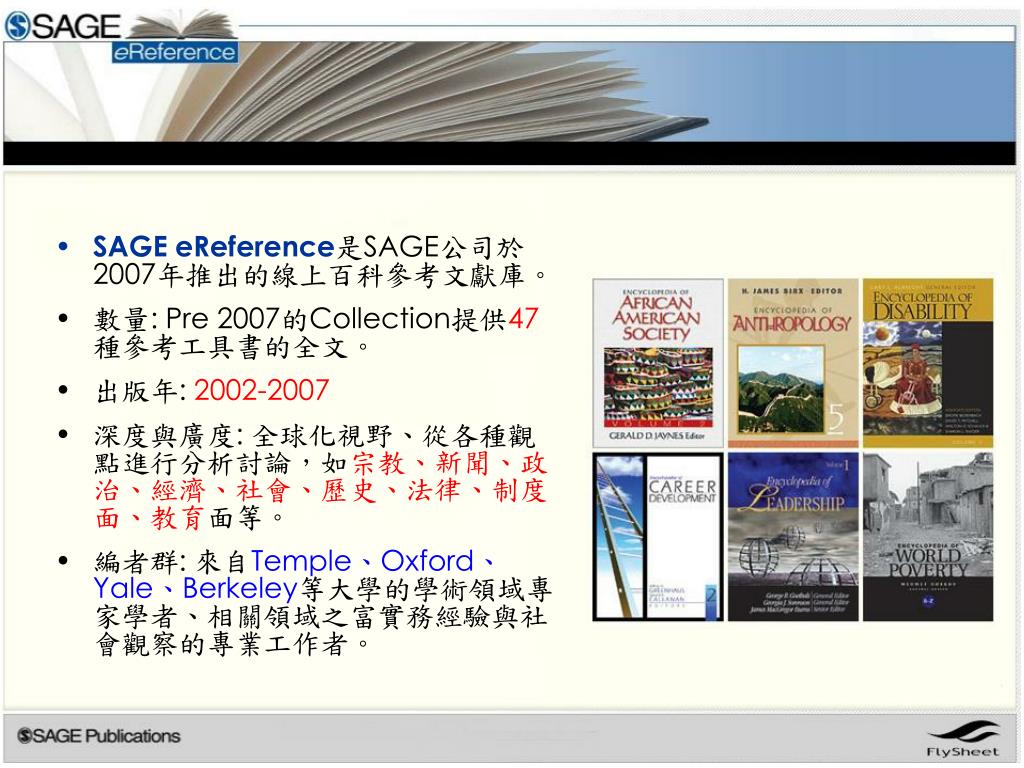Click the label '編者群'

coord(135,562)
